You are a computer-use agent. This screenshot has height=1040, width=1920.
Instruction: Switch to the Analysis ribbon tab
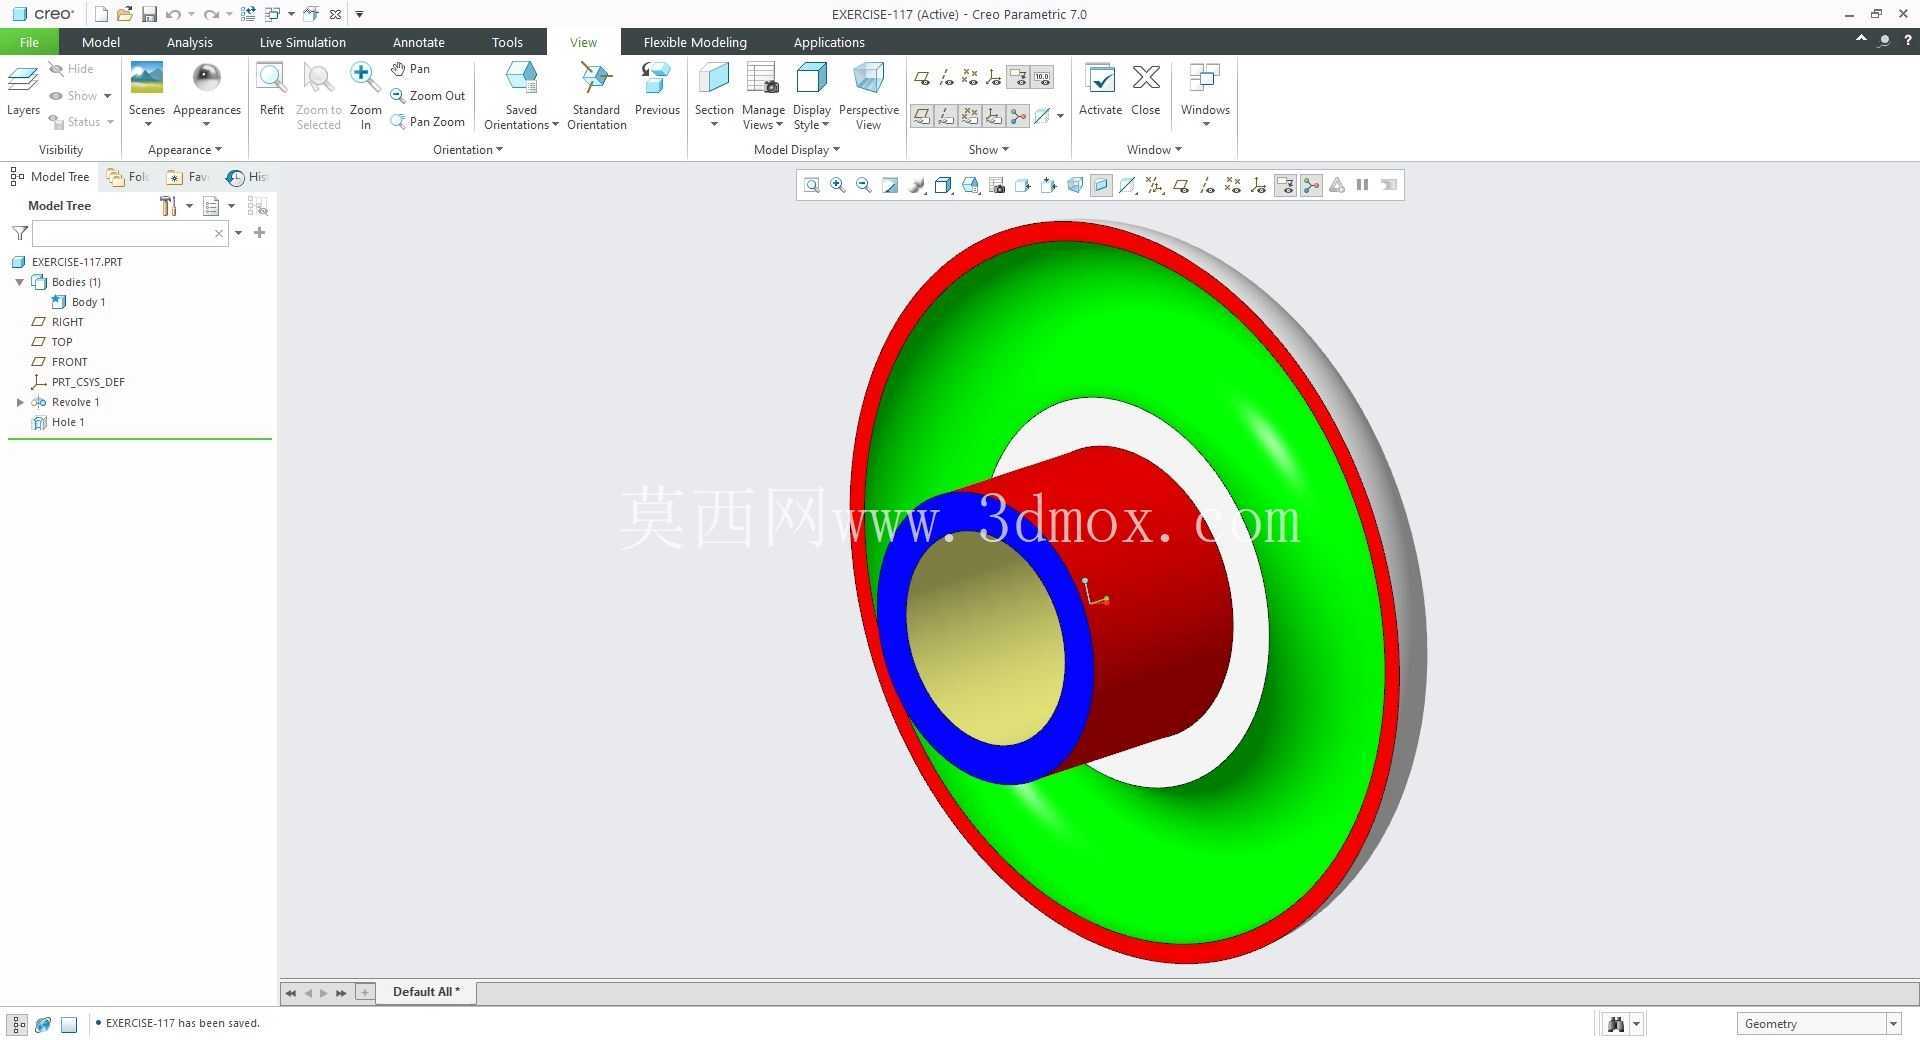pyautogui.click(x=189, y=42)
